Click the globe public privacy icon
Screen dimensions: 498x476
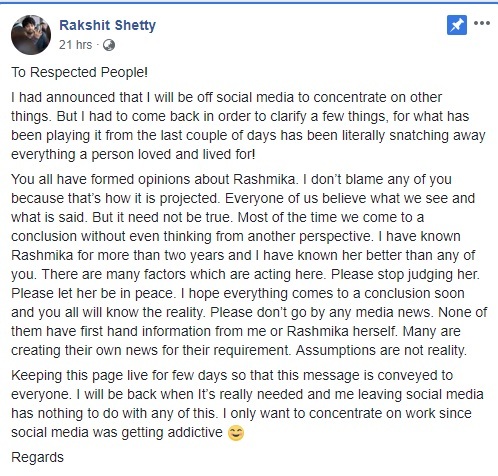[x=109, y=45]
